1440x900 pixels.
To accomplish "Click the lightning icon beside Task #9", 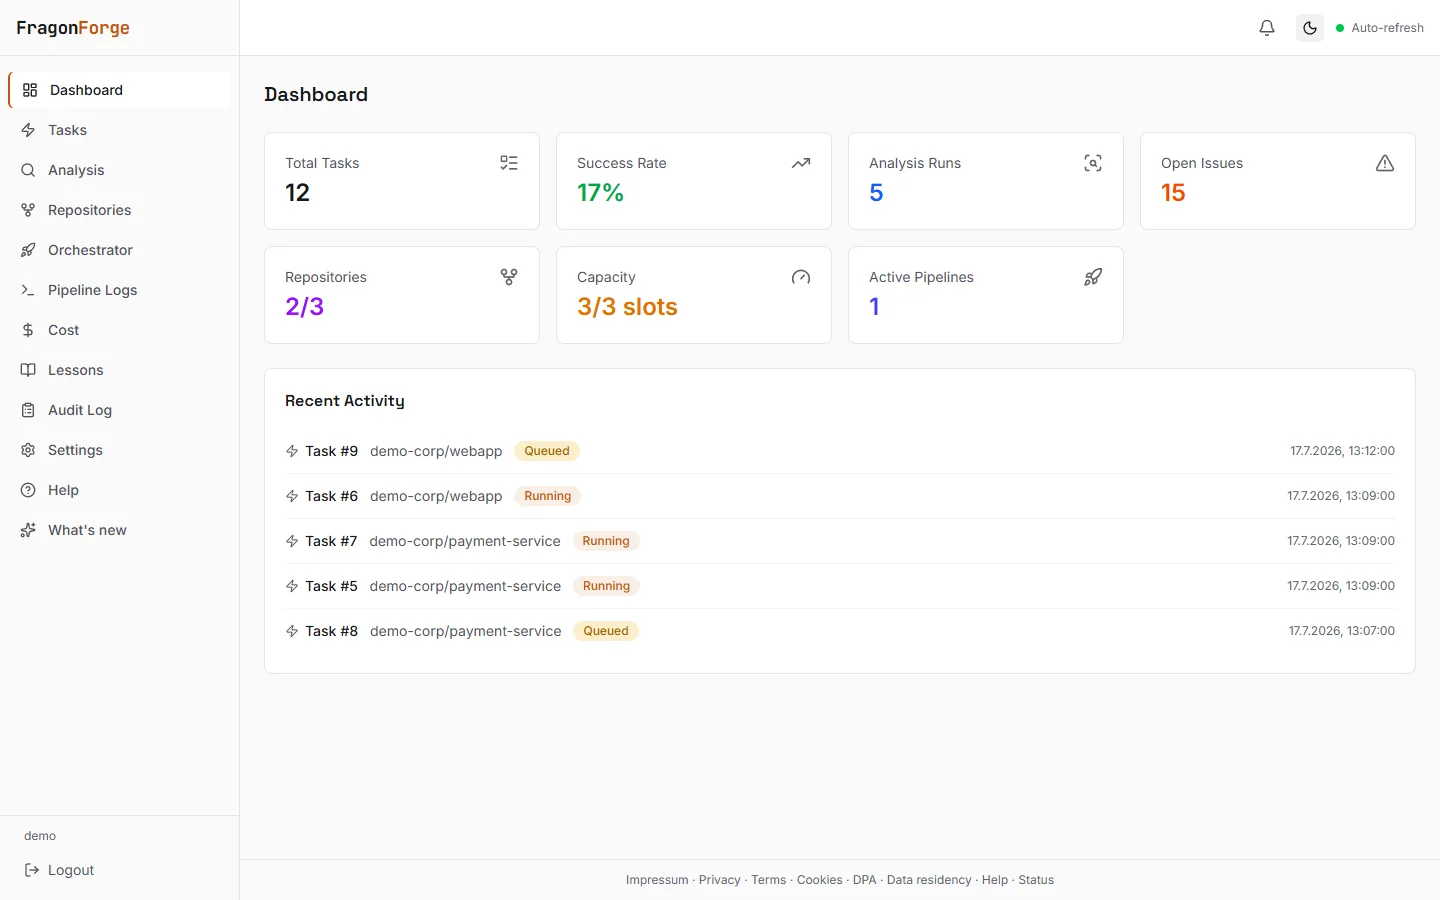I will coord(292,451).
